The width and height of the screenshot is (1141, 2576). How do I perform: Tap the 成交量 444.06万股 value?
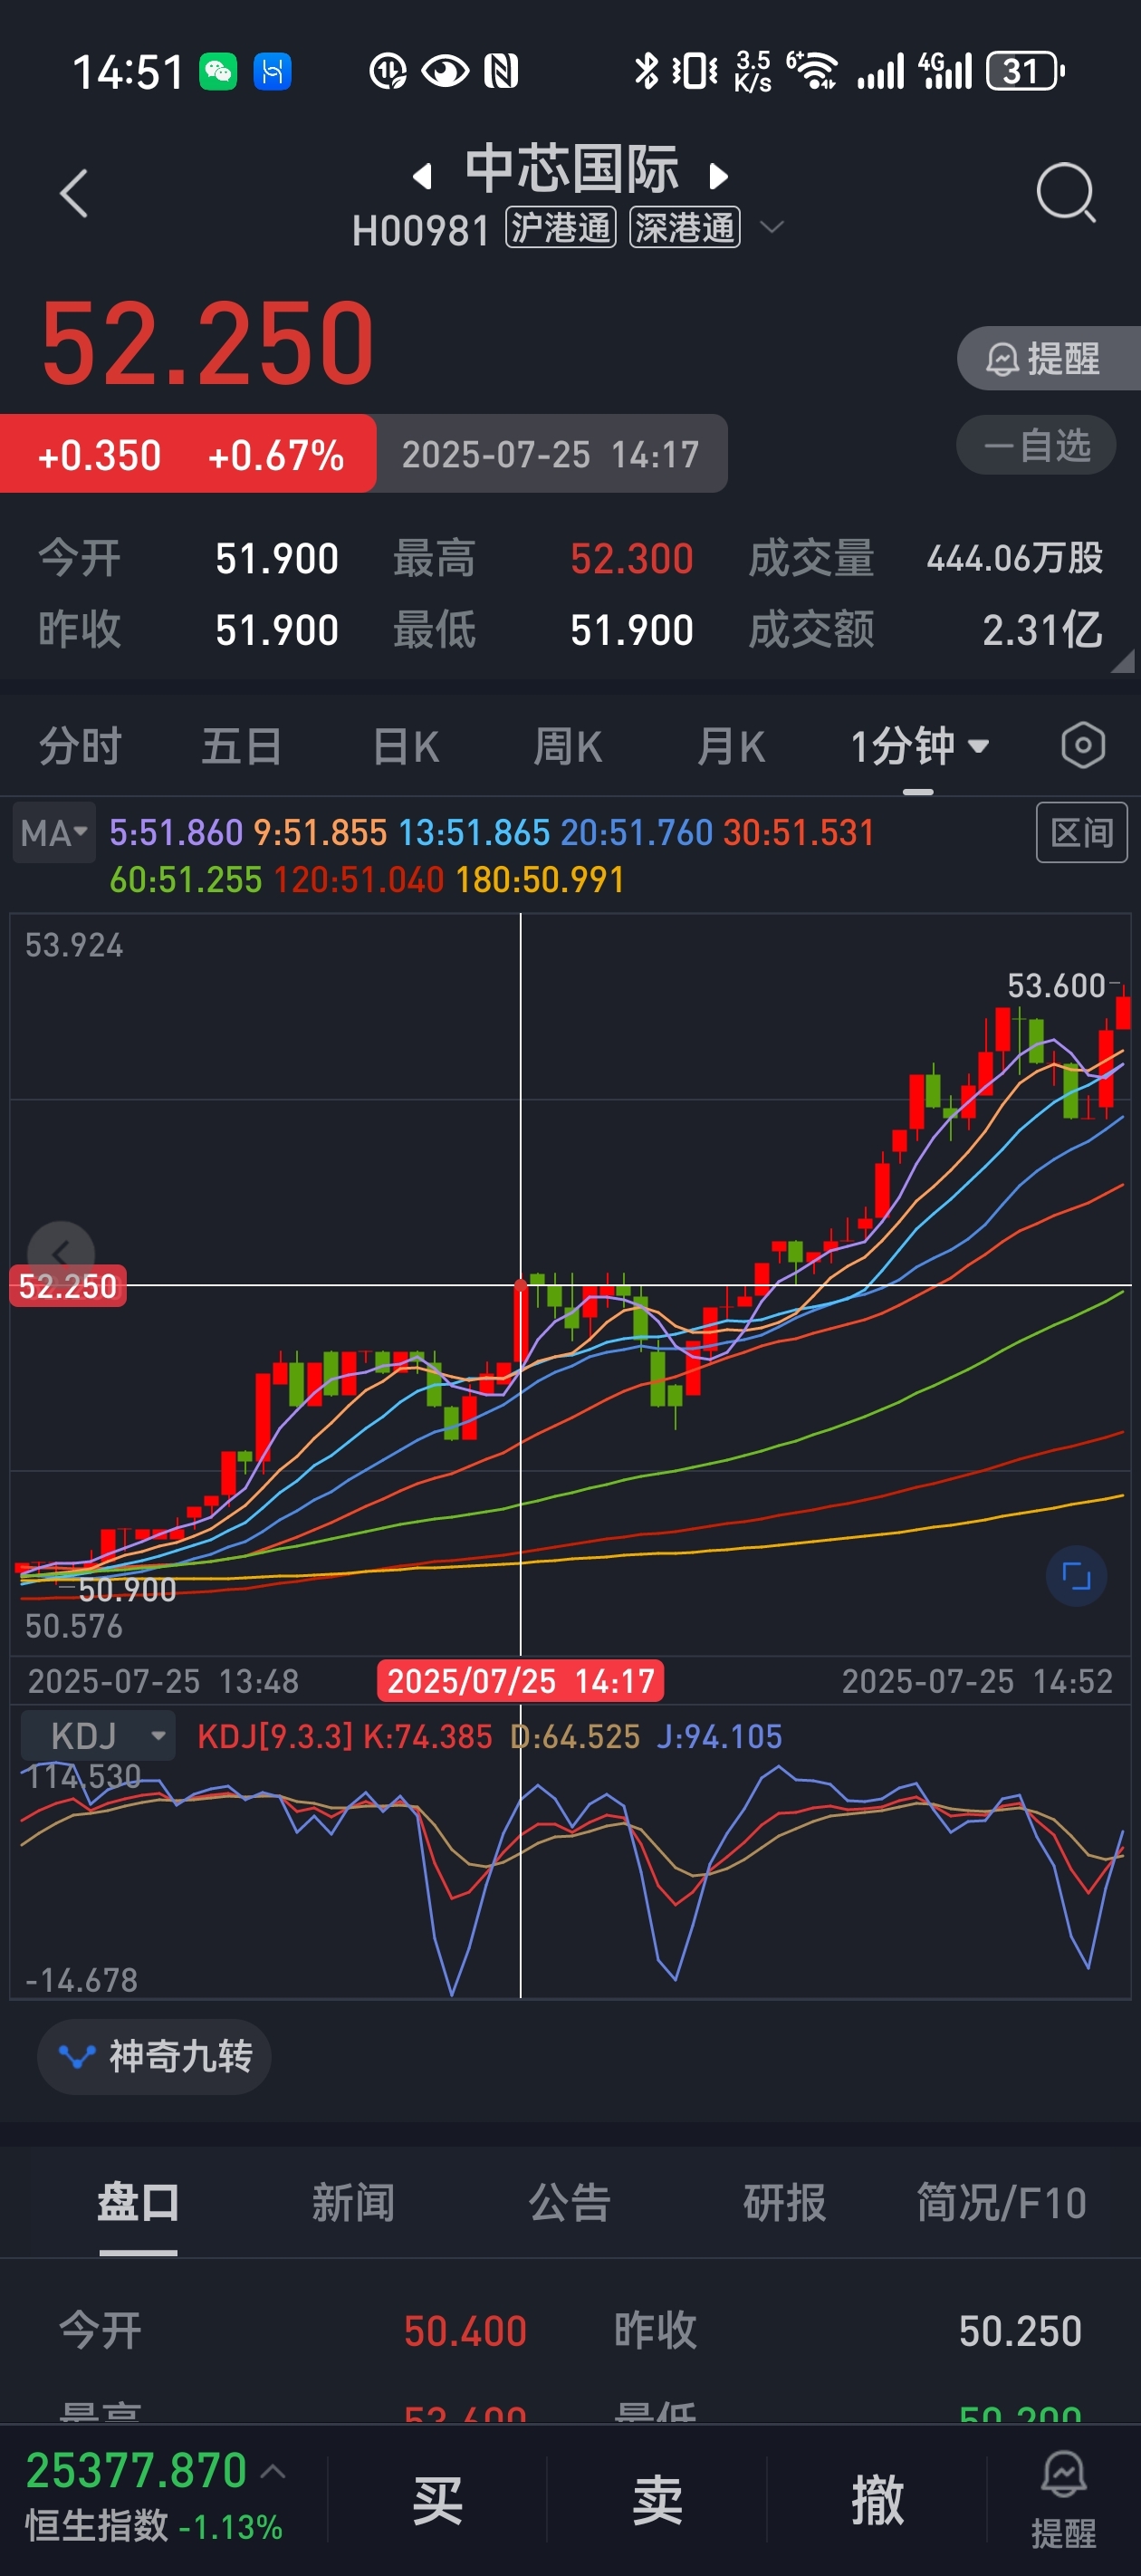click(1015, 558)
